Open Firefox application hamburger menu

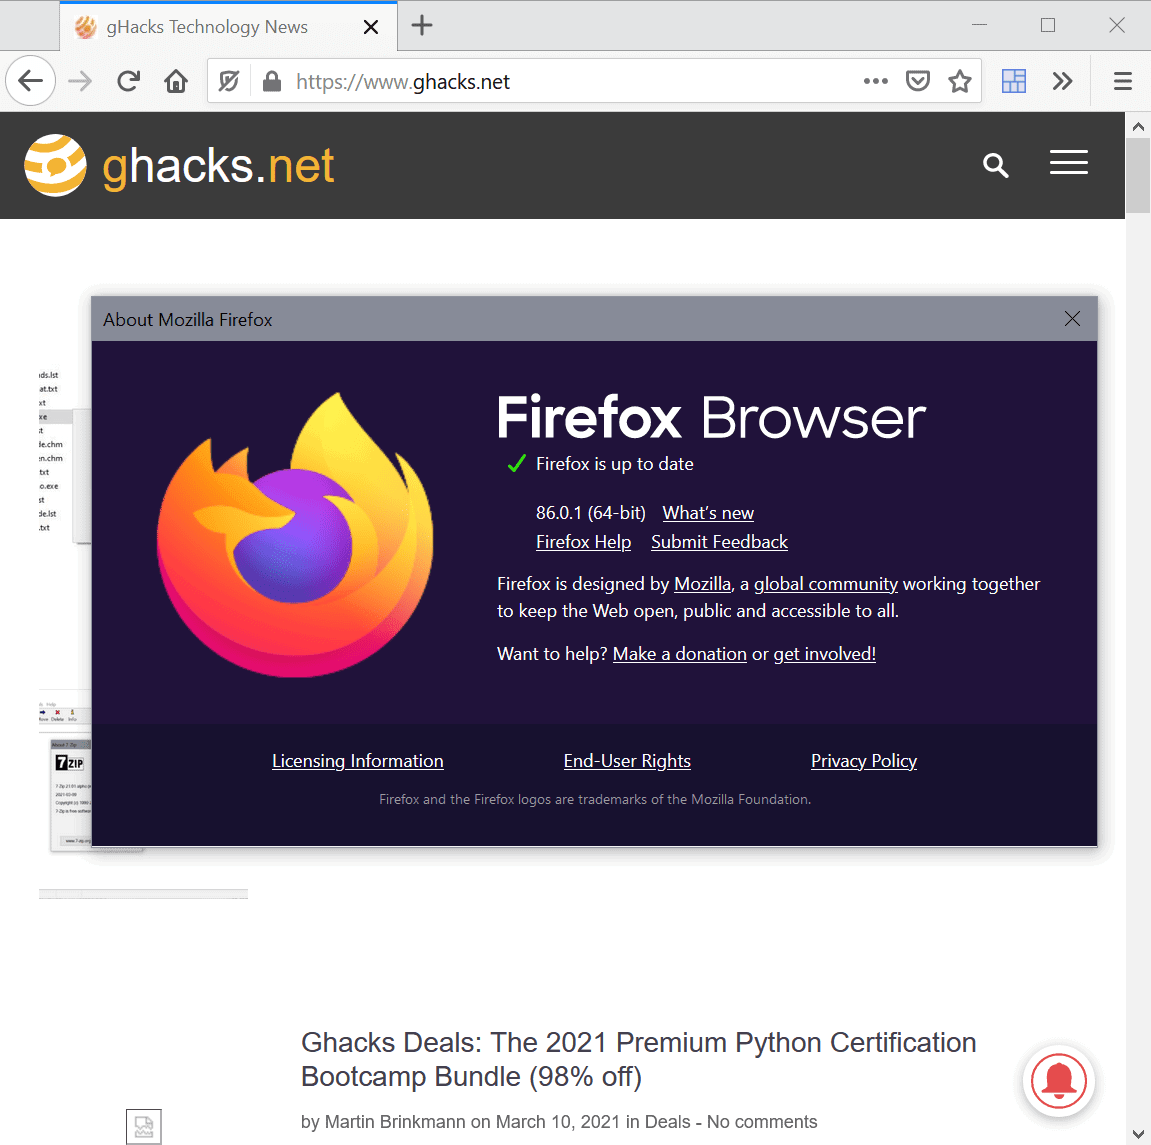(1122, 81)
